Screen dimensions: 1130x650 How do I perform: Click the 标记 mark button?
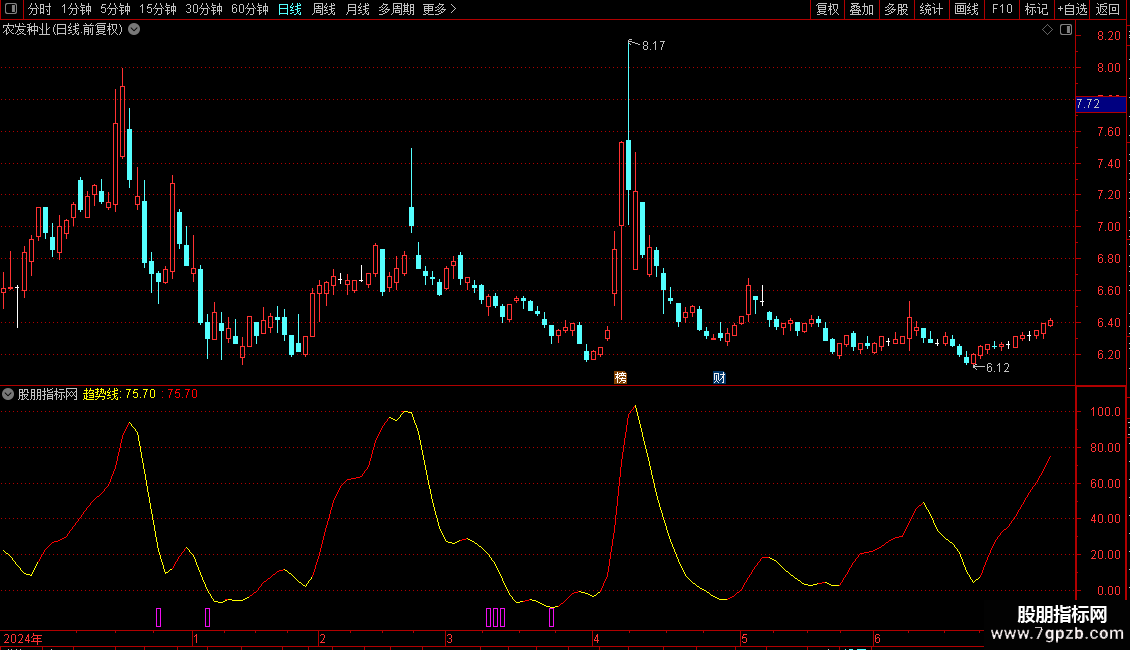(x=1036, y=9)
